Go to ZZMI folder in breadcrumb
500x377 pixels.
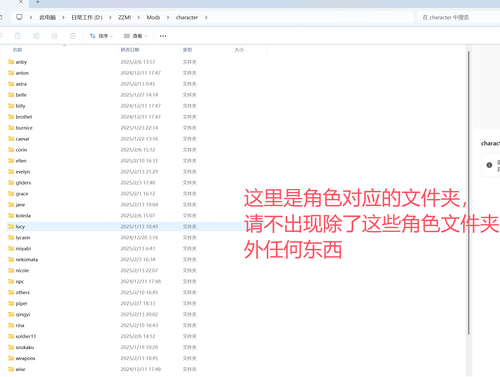[x=124, y=17]
